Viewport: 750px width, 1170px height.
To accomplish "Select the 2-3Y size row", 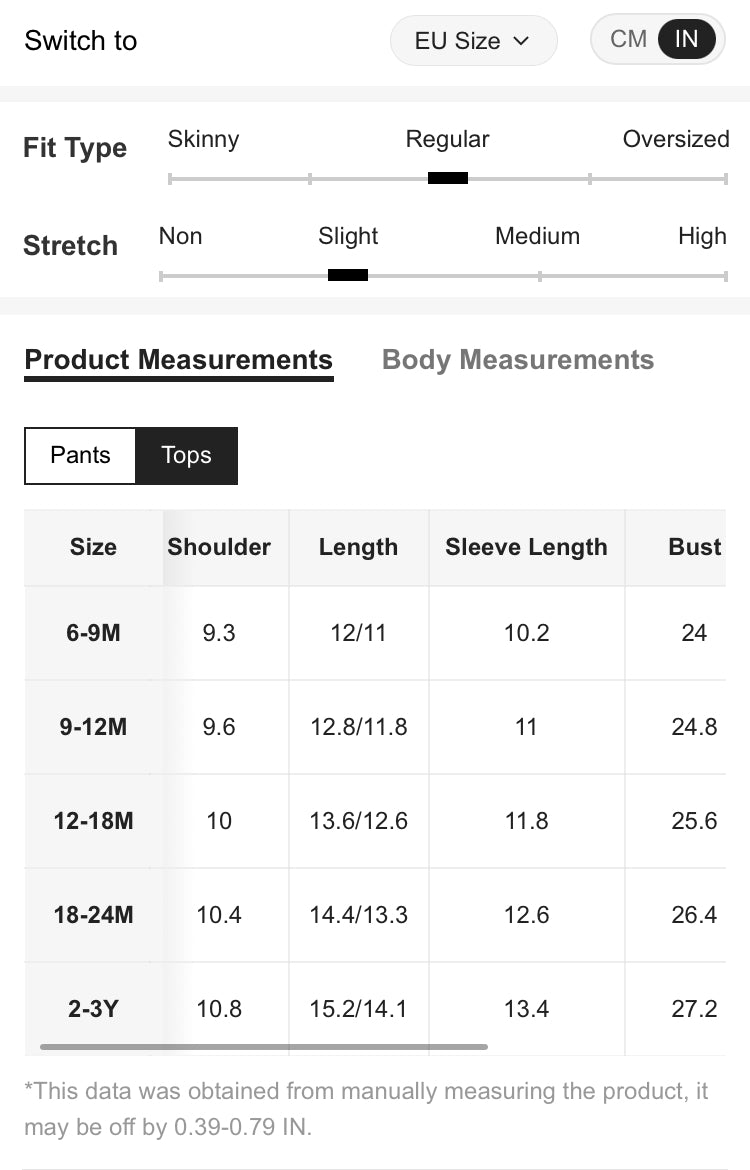I will click(93, 1009).
